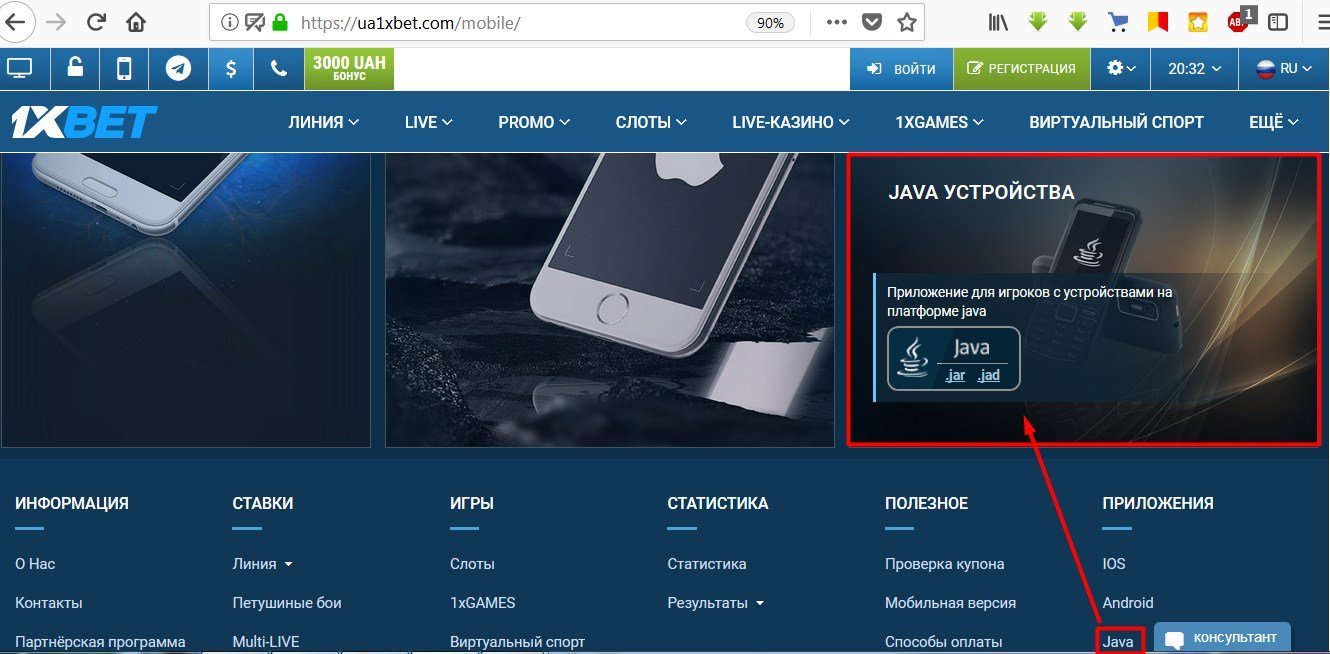The image size is (1330, 654).
Task: Open Петушиные бои footer link
Action: (x=287, y=603)
